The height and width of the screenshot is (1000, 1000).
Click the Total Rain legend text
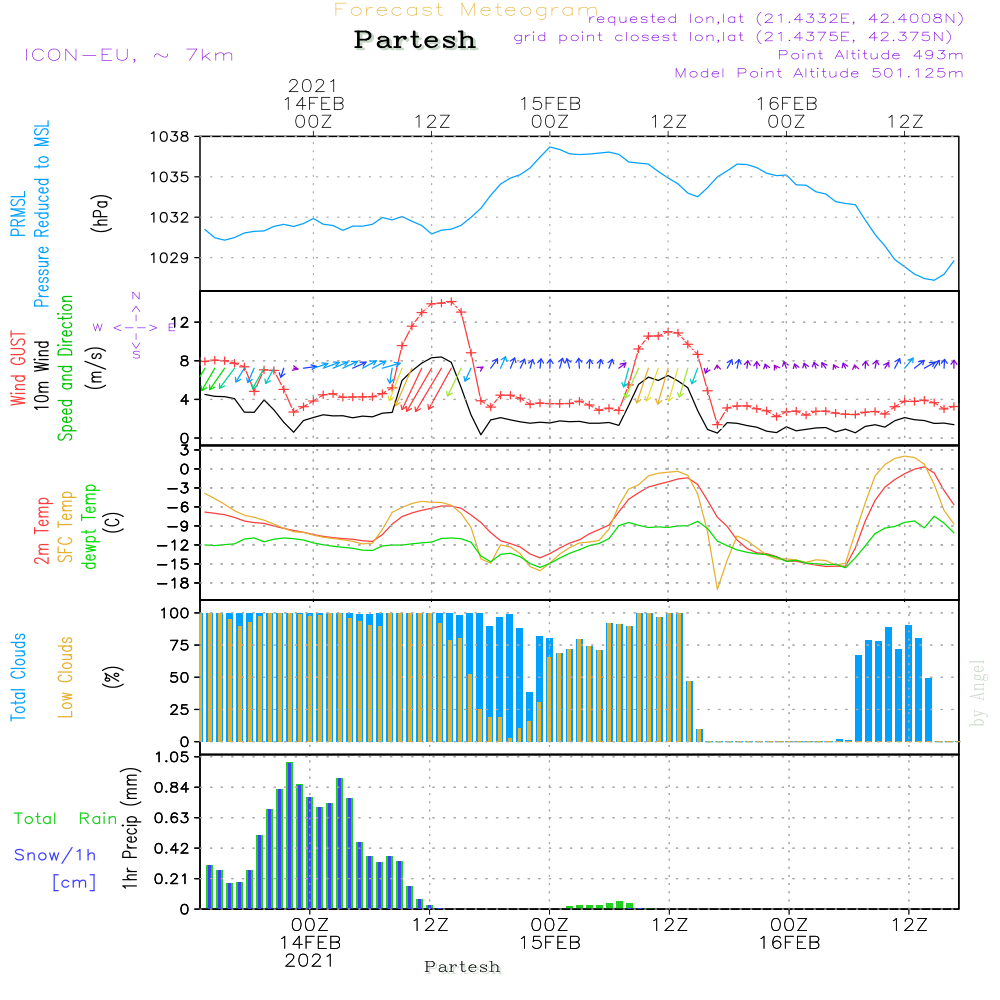click(x=66, y=818)
